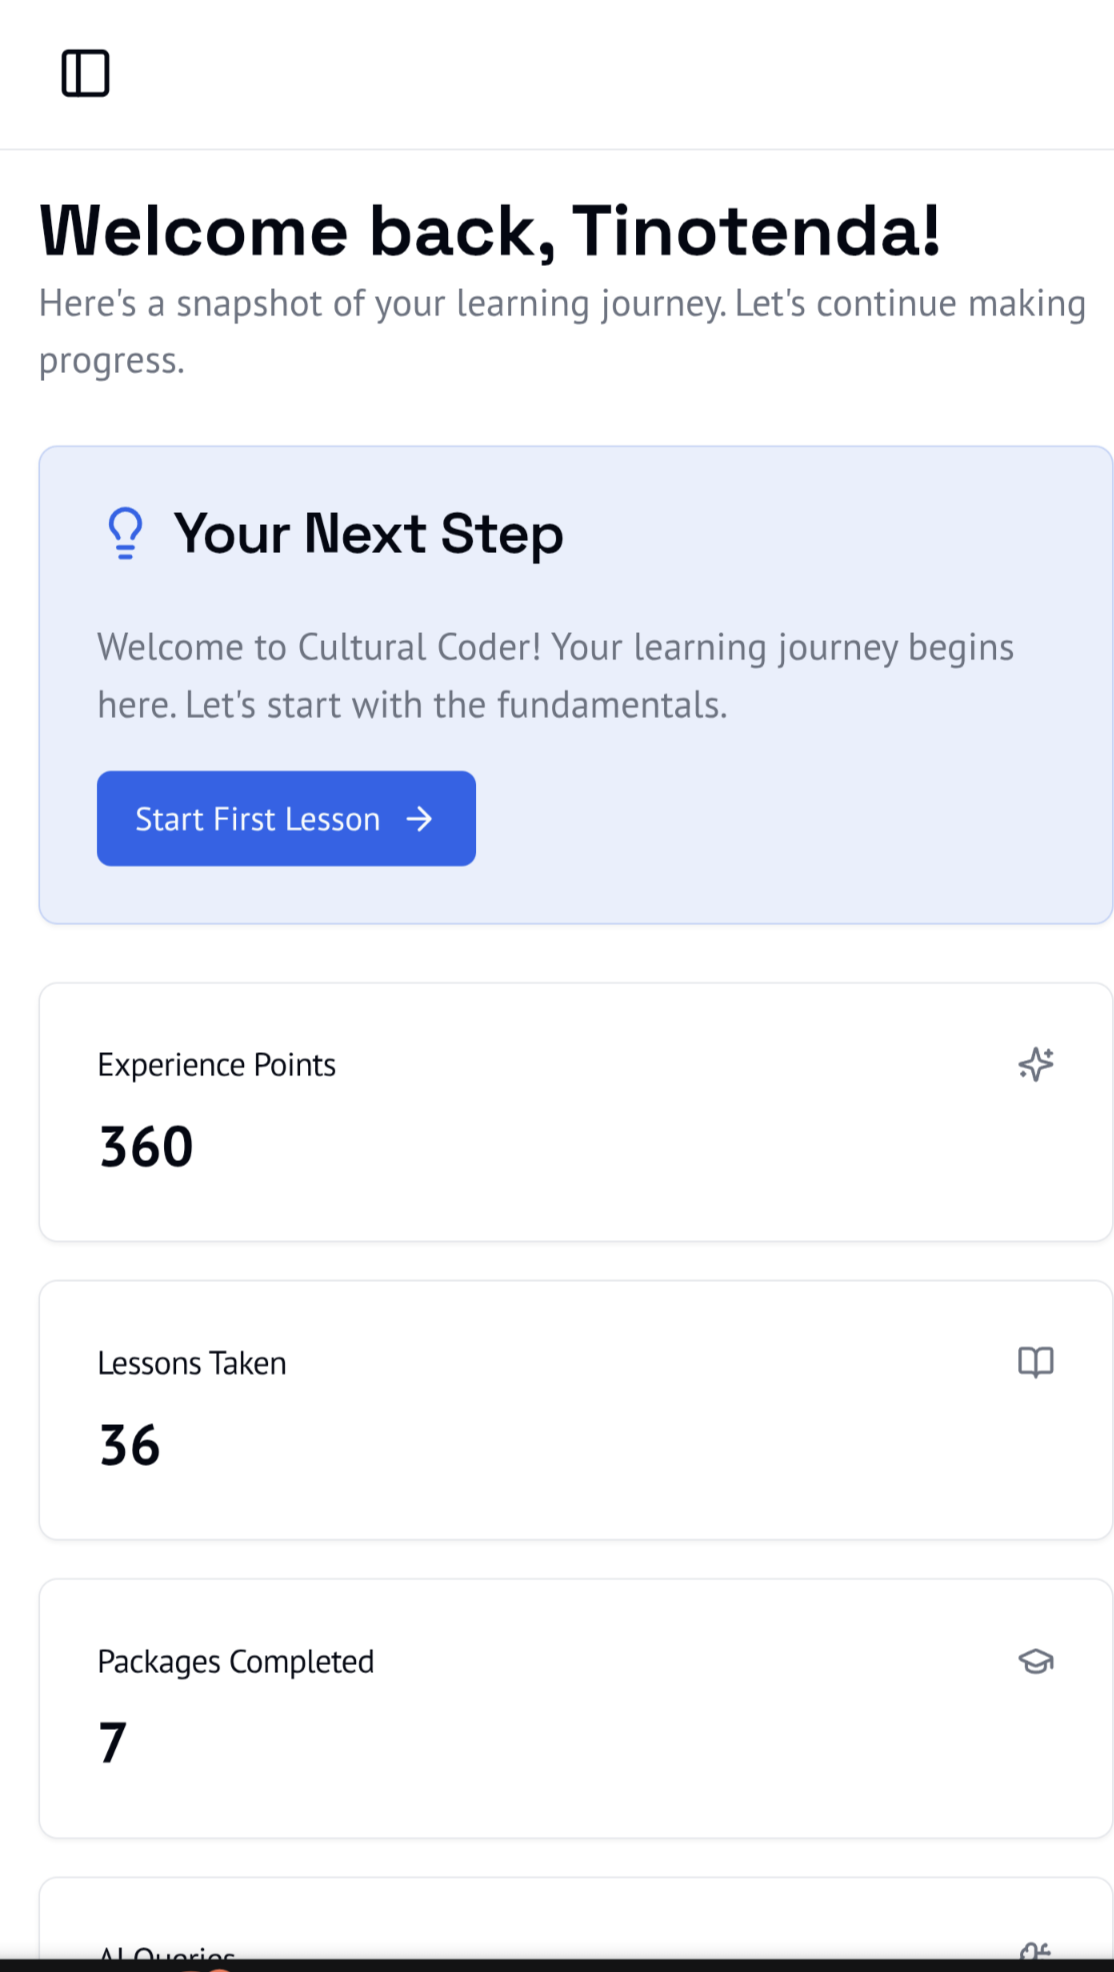This screenshot has width=1114, height=1972.
Task: Click the sparkles icon on Experience Points card
Action: coord(1035,1065)
